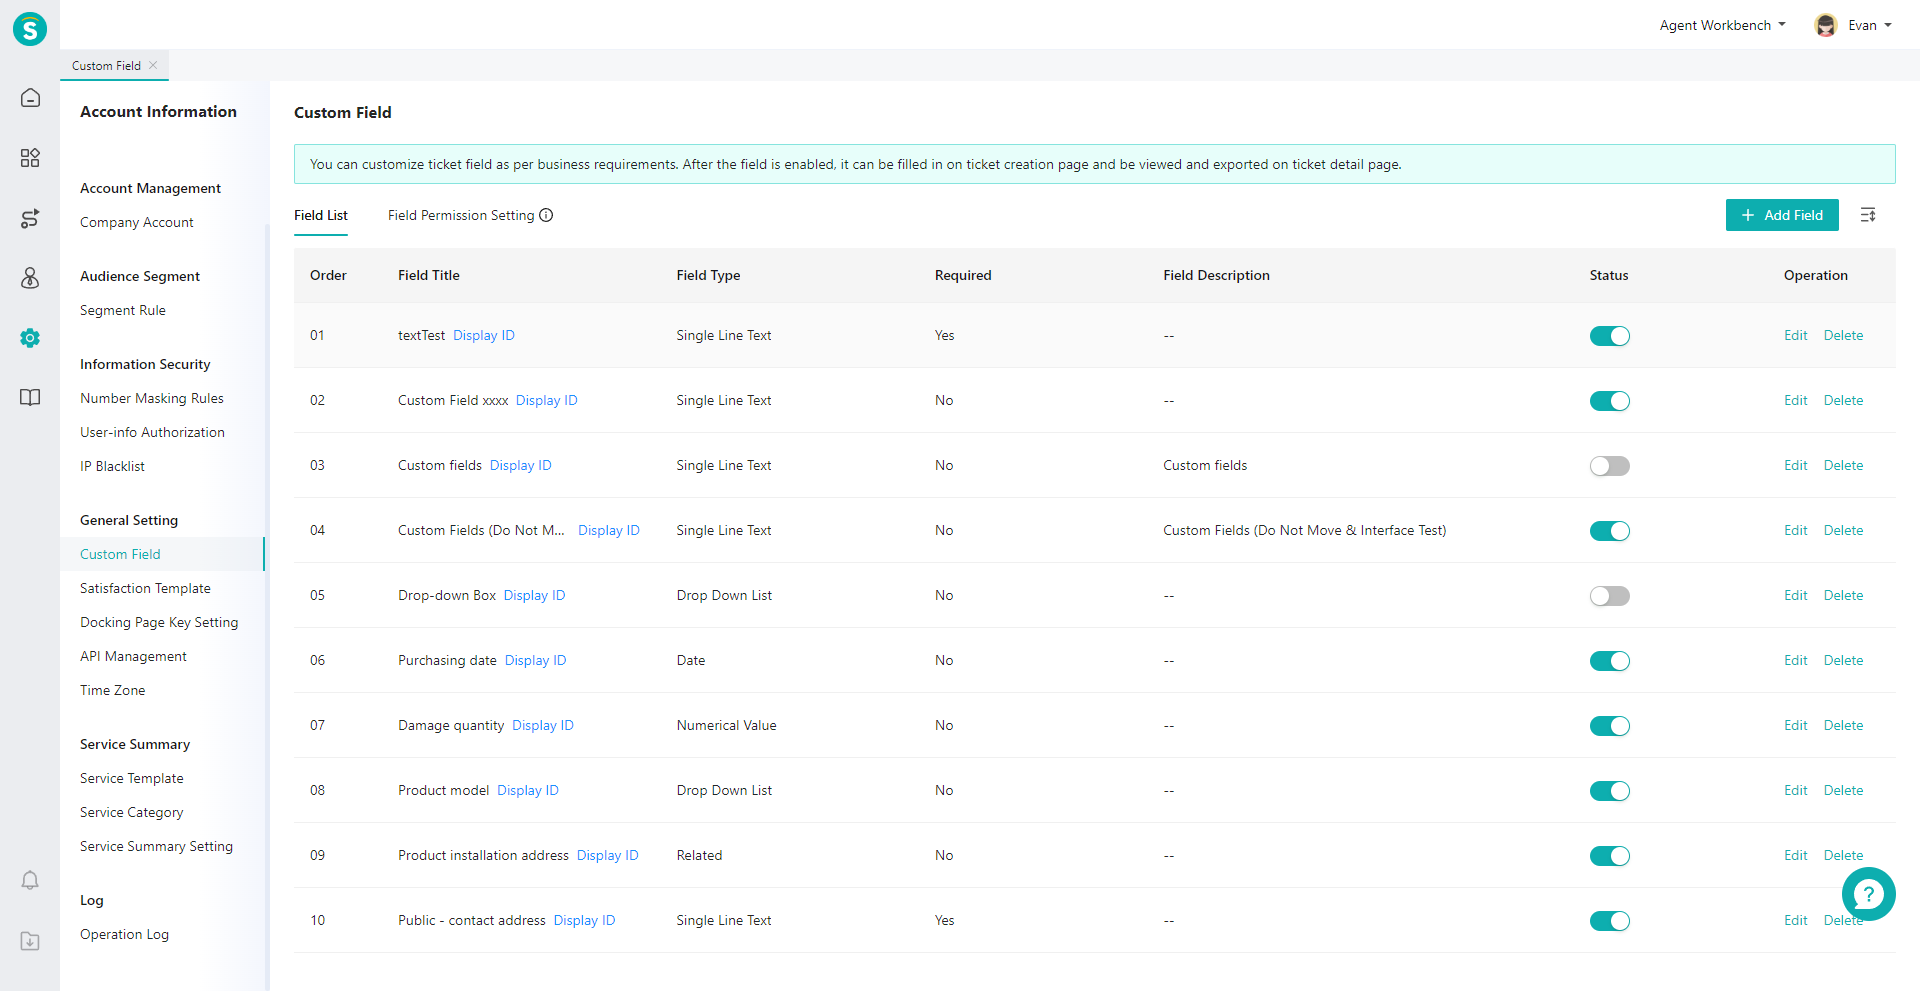The width and height of the screenshot is (1920, 991).
Task: Open API Management
Action: pos(133,656)
